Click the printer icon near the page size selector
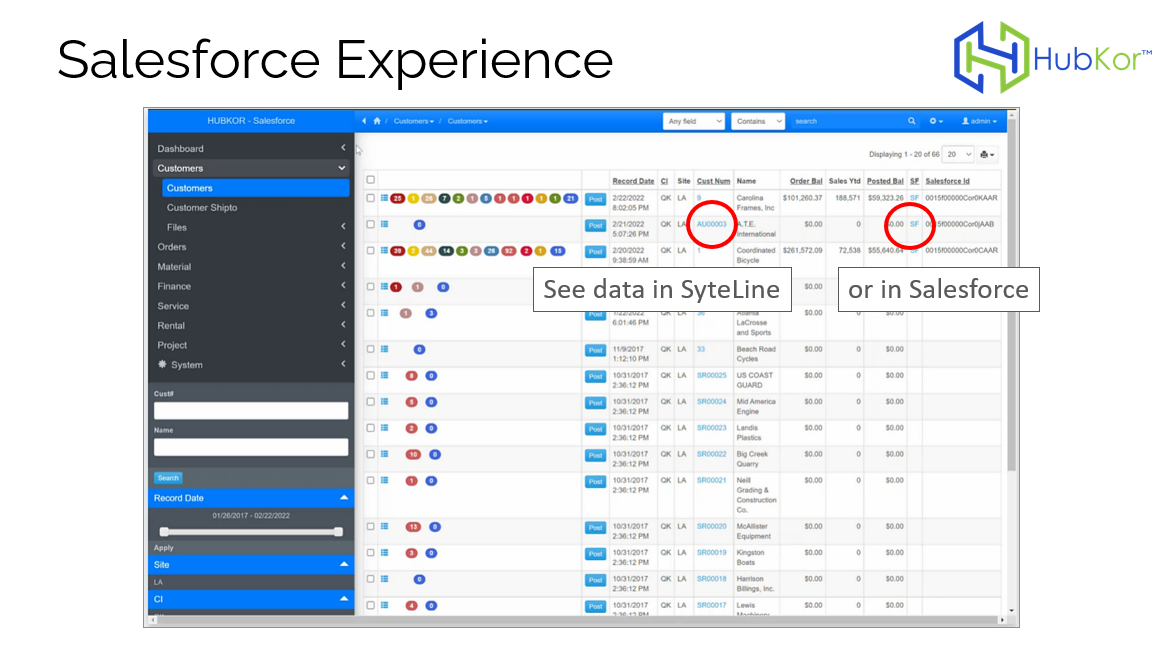 [x=986, y=154]
